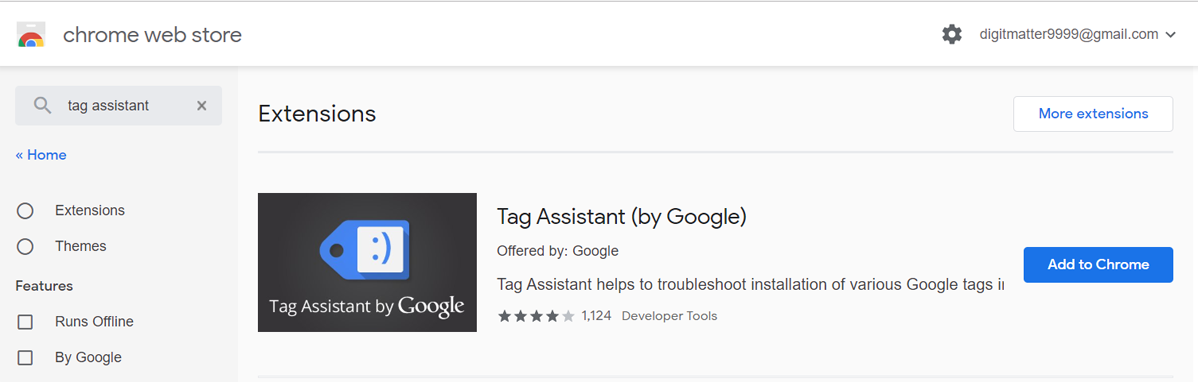Select the Extensions radio button

[x=25, y=210]
